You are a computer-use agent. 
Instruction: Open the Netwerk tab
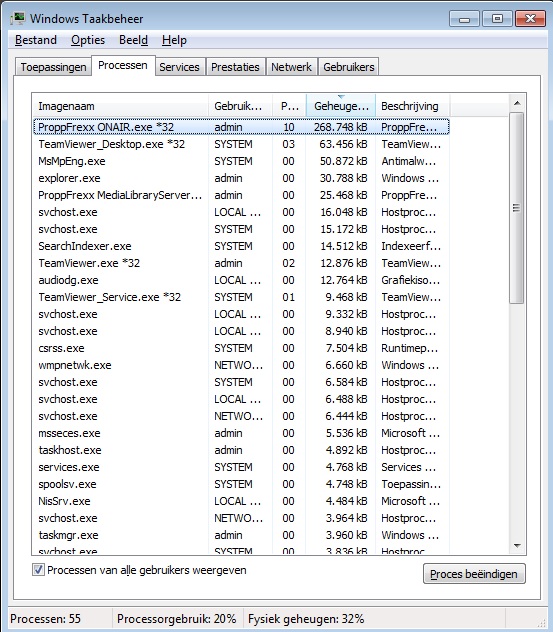pyautogui.click(x=291, y=67)
